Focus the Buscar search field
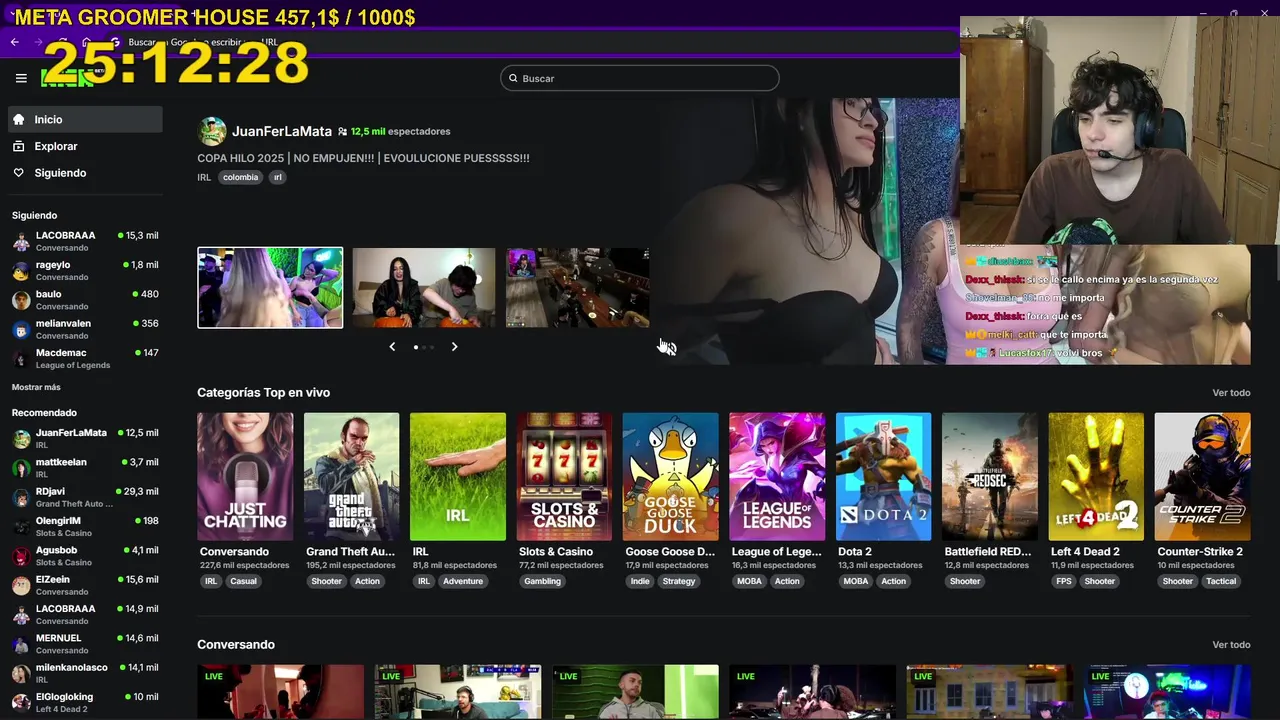 (640, 78)
